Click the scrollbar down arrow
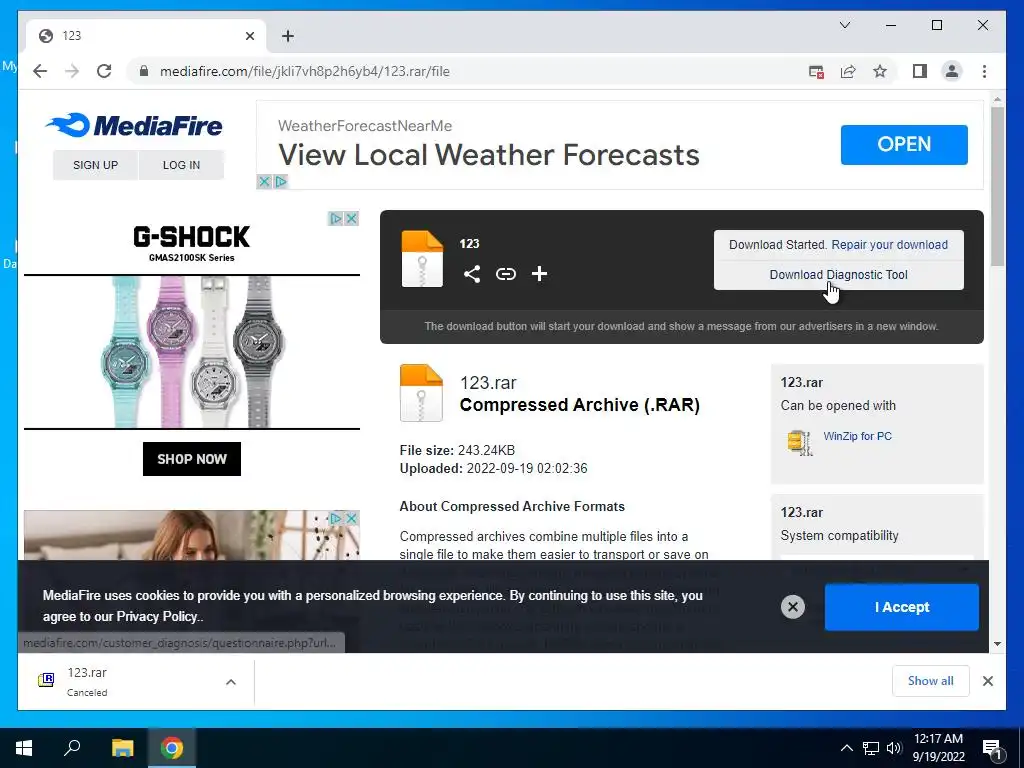1024x768 pixels. tap(997, 644)
